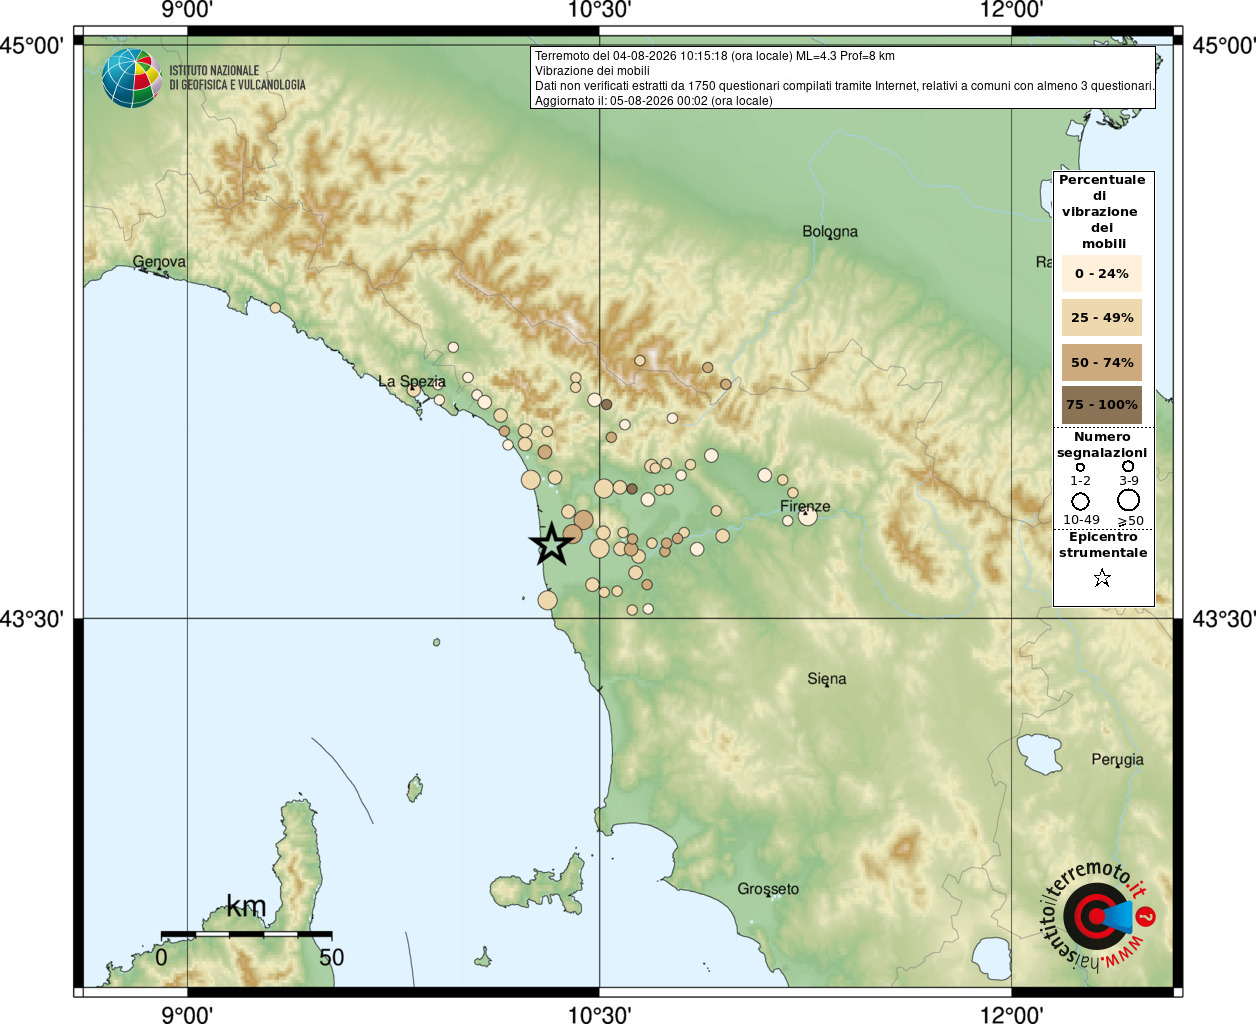Click the top 9°00' longitude label
The image size is (1256, 1024).
click(187, 10)
